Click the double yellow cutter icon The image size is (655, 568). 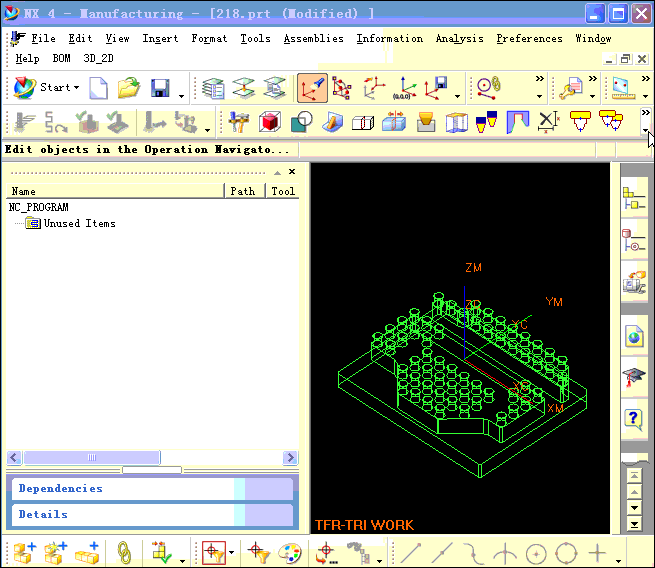611,121
